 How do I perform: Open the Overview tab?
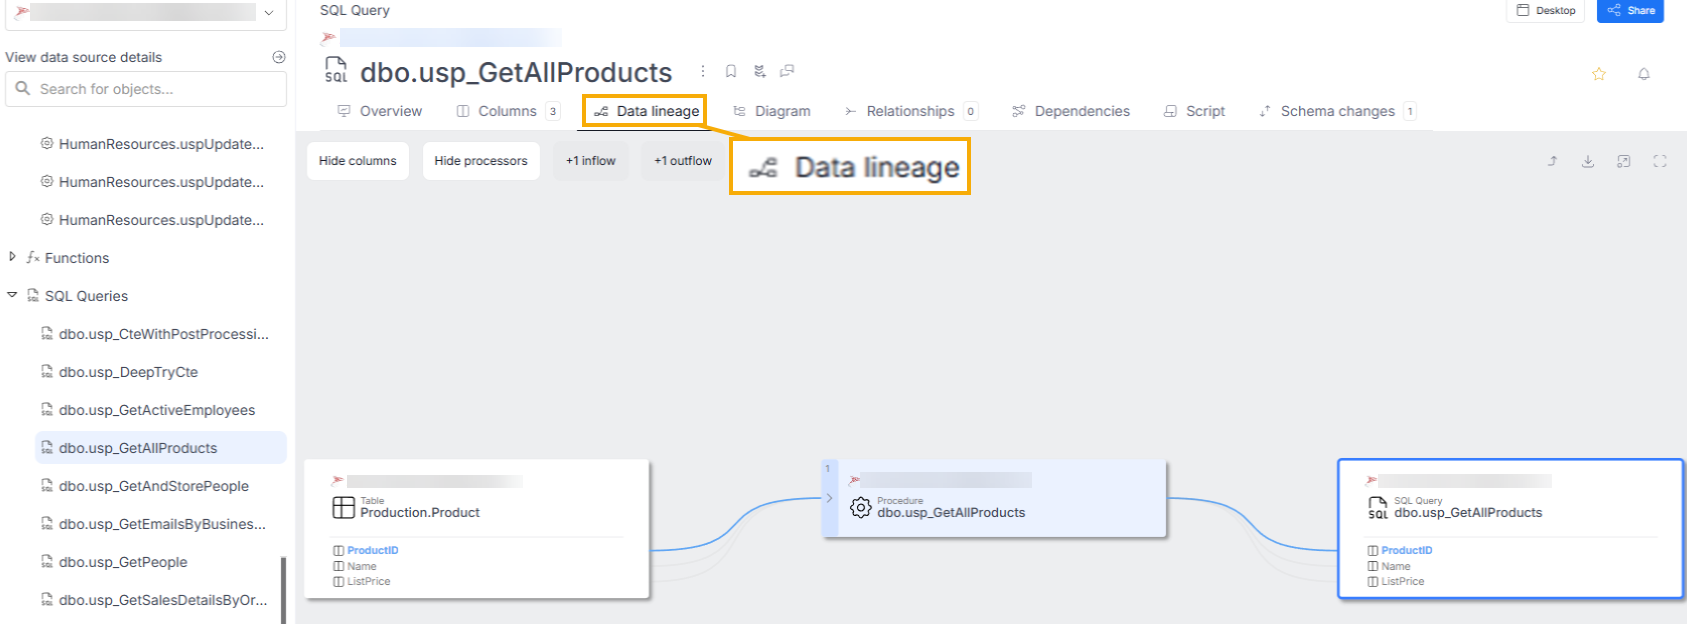(380, 111)
